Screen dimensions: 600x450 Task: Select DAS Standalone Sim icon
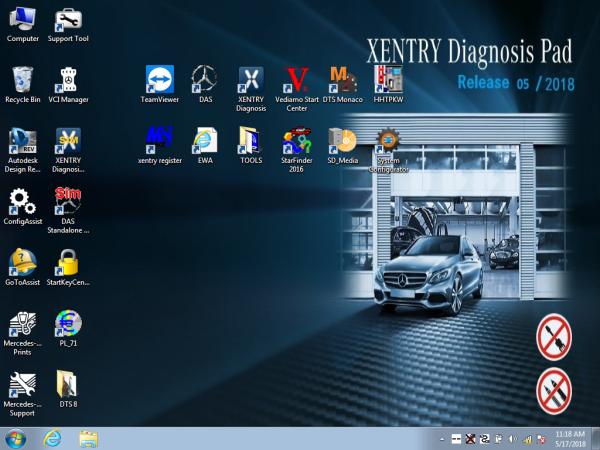(68, 210)
